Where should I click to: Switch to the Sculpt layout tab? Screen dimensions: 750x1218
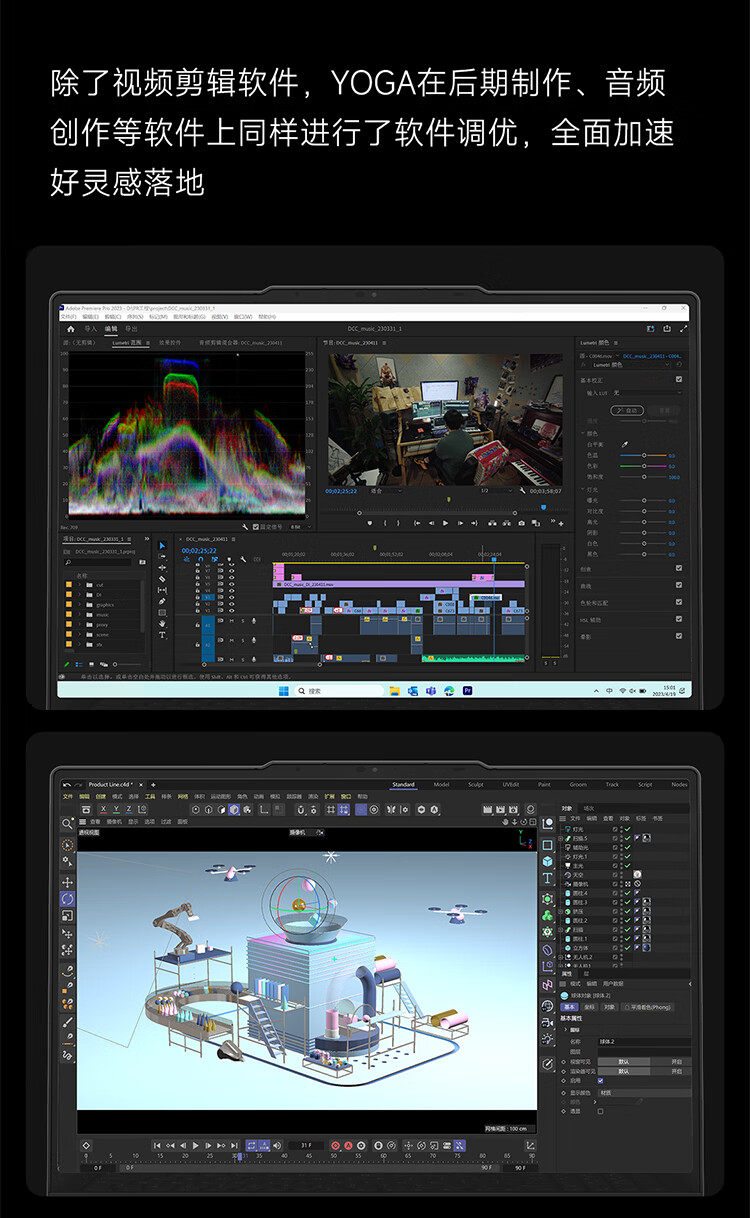click(476, 784)
